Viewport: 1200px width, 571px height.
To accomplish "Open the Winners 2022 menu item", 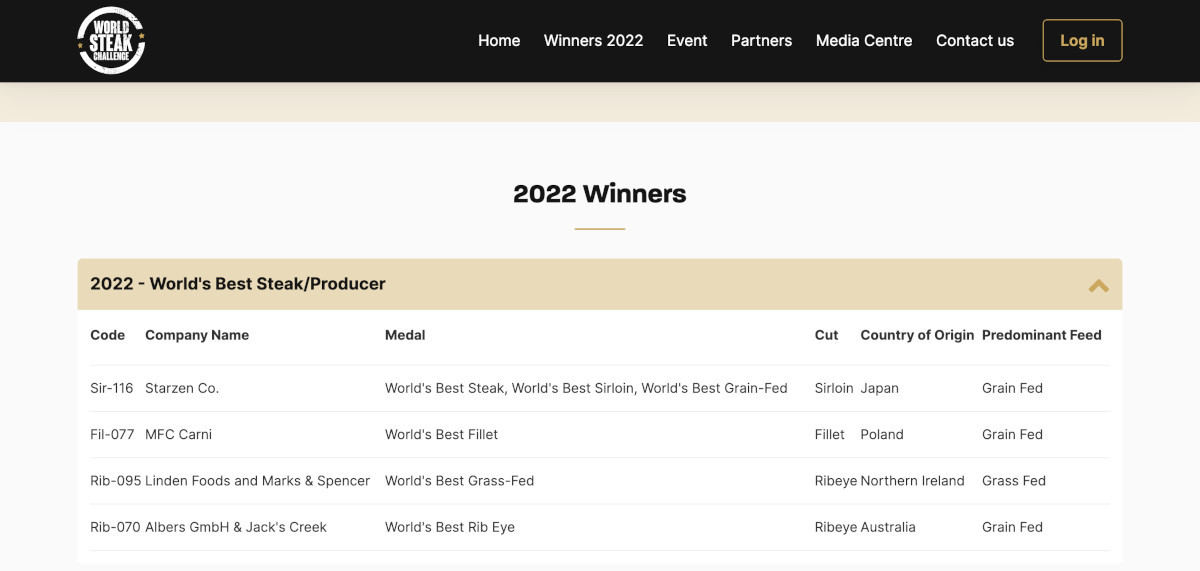I will 593,41.
